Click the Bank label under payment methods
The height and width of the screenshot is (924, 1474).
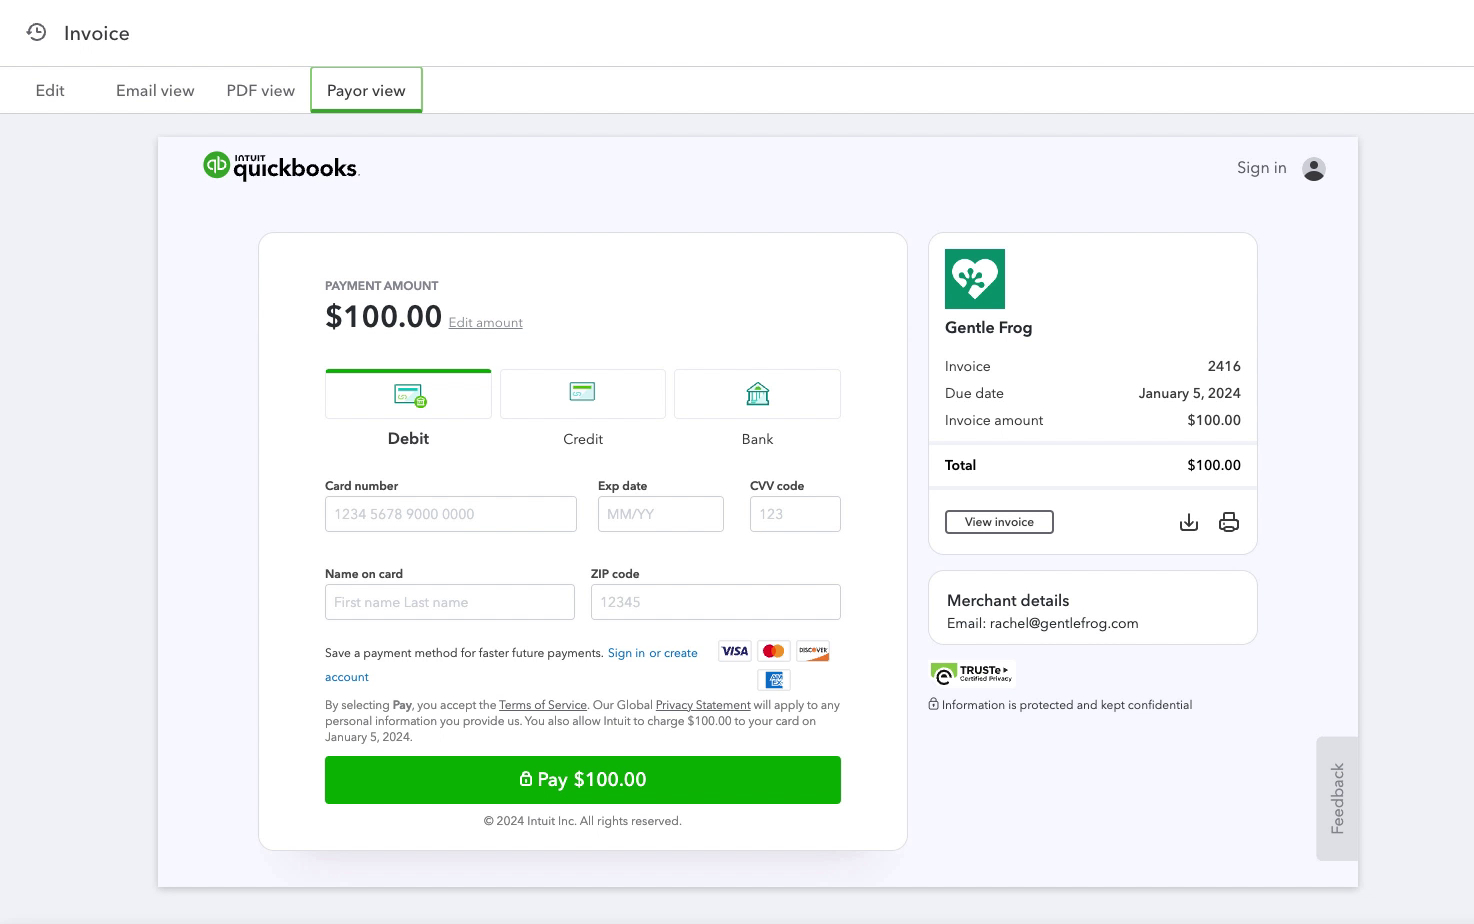(x=757, y=439)
